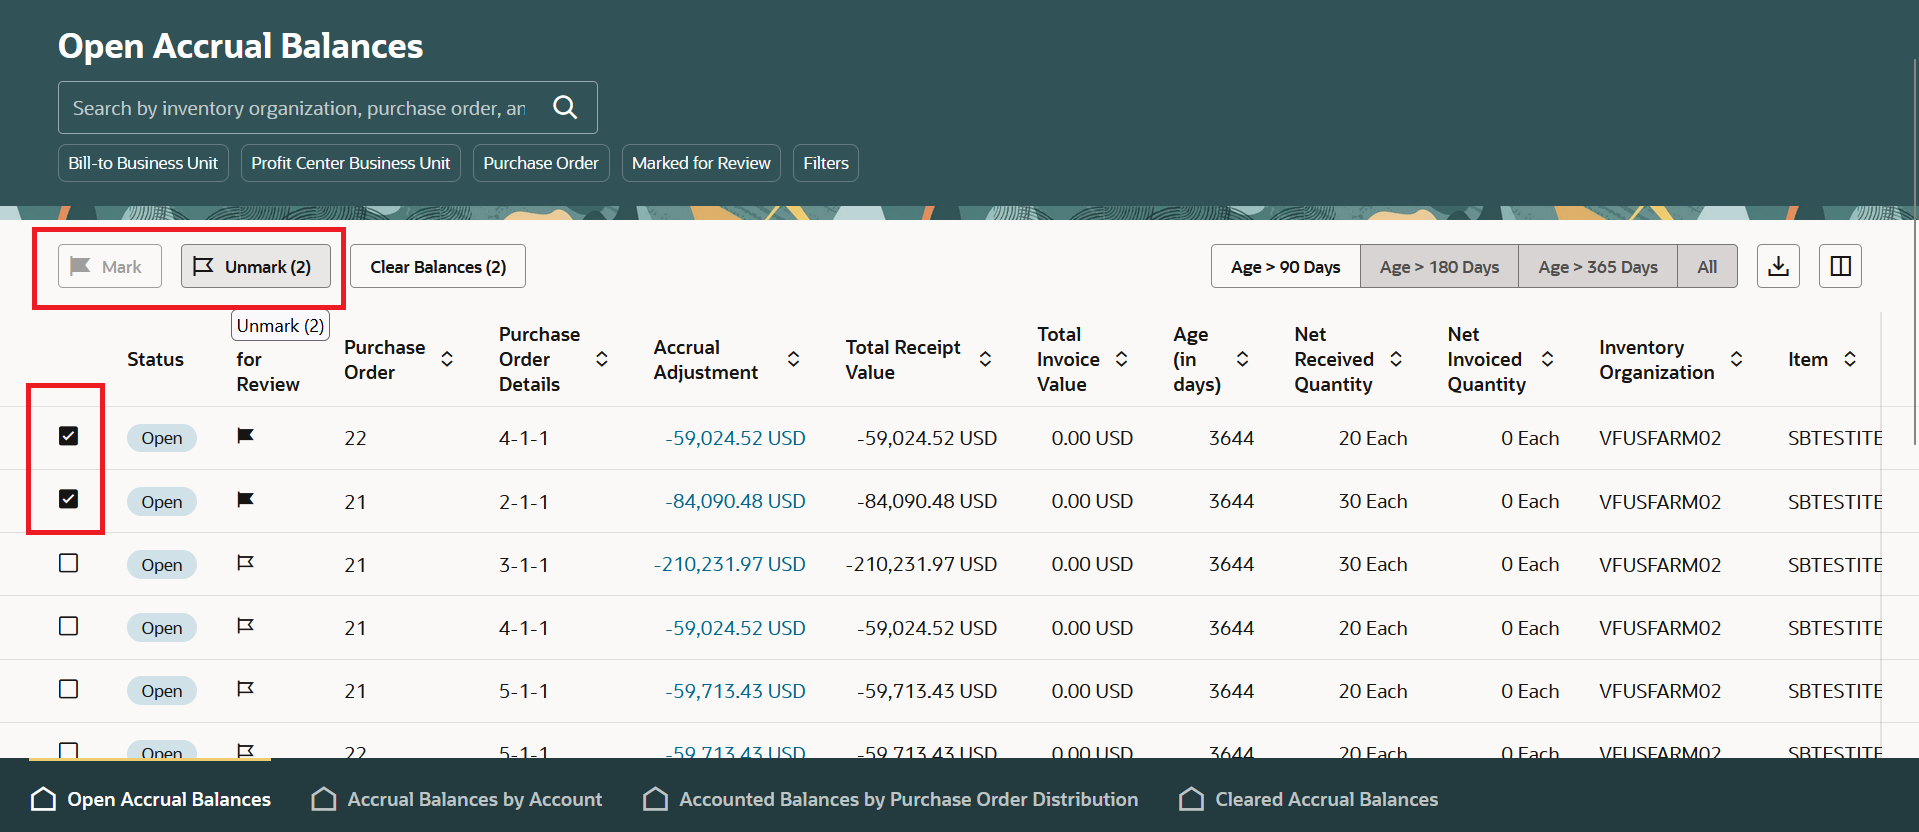This screenshot has height=832, width=1919.
Task: Click the 30 Each quantity in row 2-1-1
Action: [1373, 501]
